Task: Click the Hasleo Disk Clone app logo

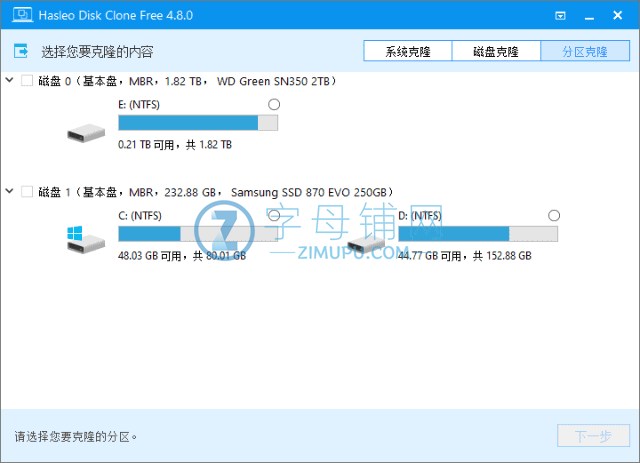Action: coord(22,15)
